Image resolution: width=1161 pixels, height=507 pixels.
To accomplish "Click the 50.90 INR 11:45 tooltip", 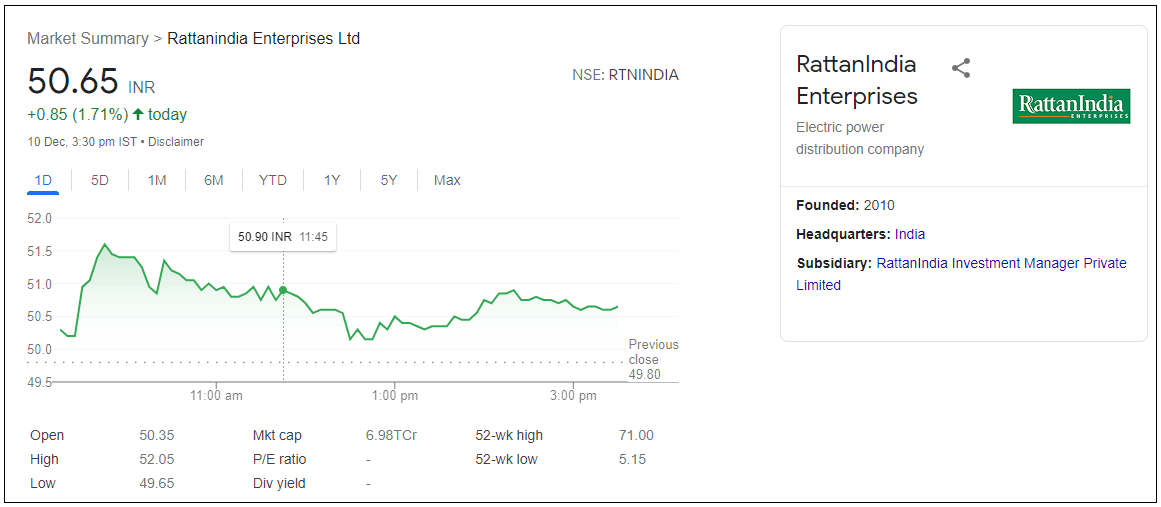I will [x=283, y=237].
